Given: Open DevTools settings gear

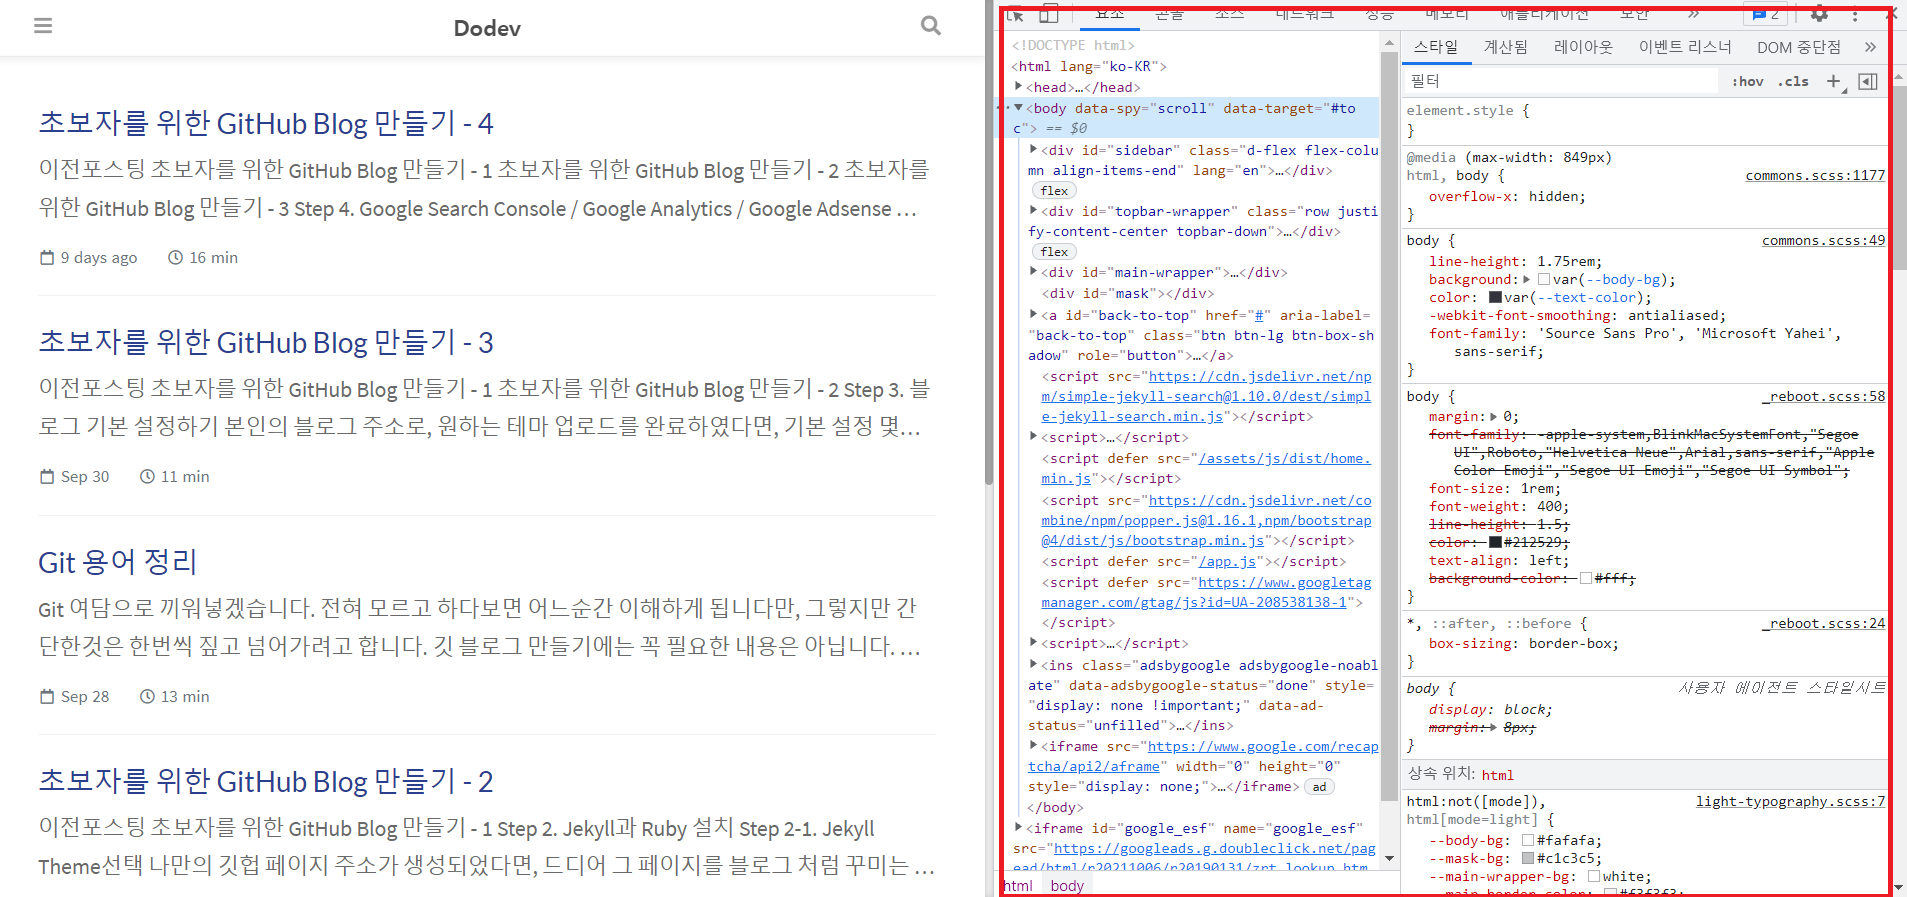Looking at the screenshot, I should pos(1819,14).
